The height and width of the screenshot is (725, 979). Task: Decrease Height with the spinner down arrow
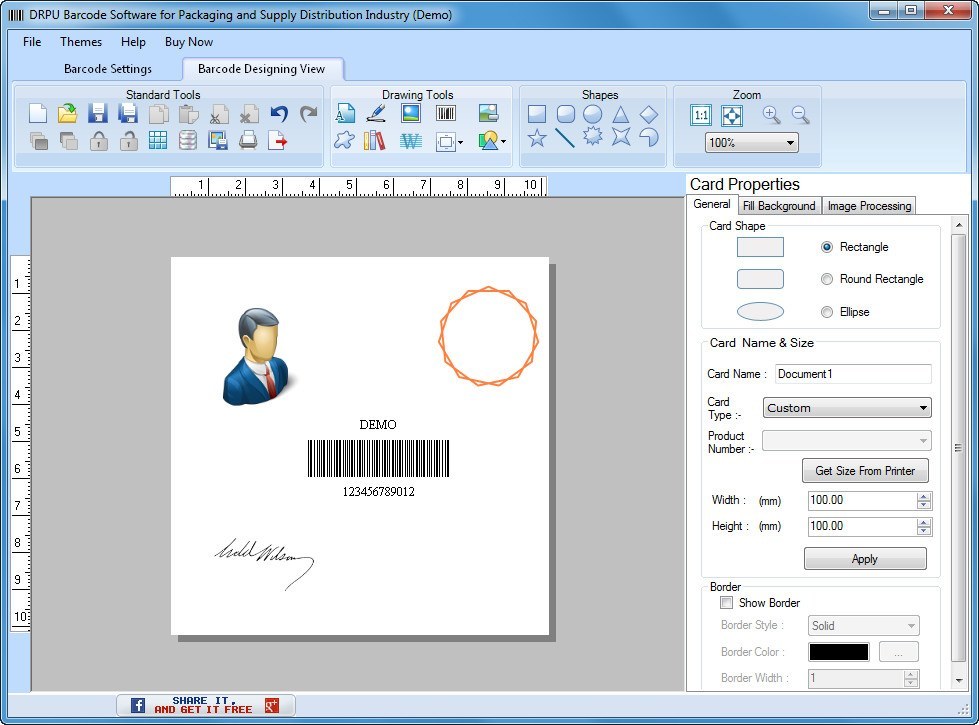click(924, 531)
